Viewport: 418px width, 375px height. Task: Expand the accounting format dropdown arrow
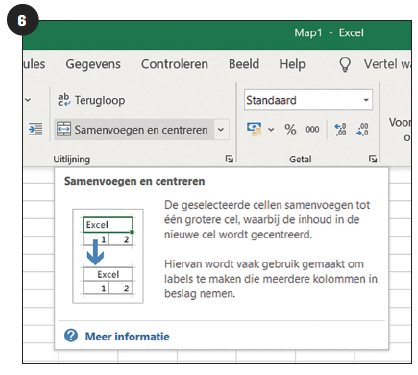(x=271, y=130)
